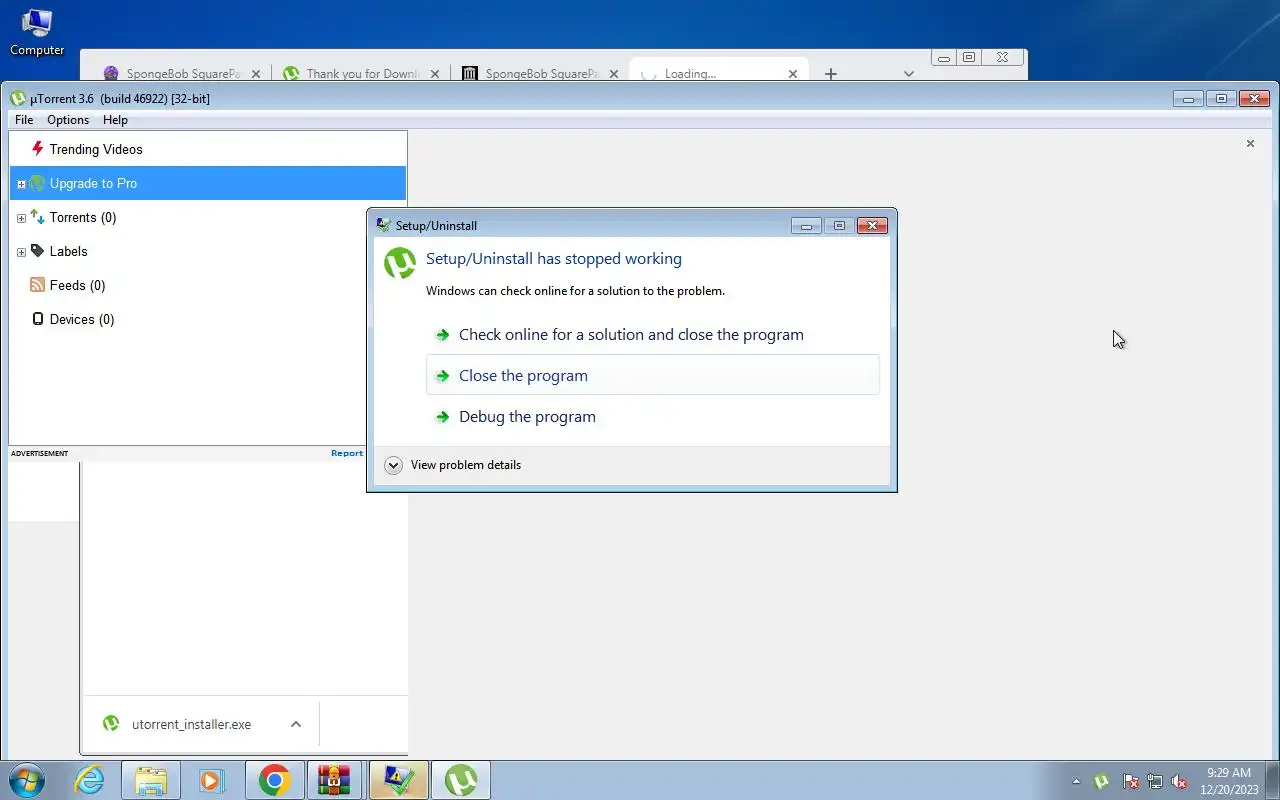This screenshot has width=1280, height=800.
Task: Choose Check online for a solution
Action: (x=652, y=334)
